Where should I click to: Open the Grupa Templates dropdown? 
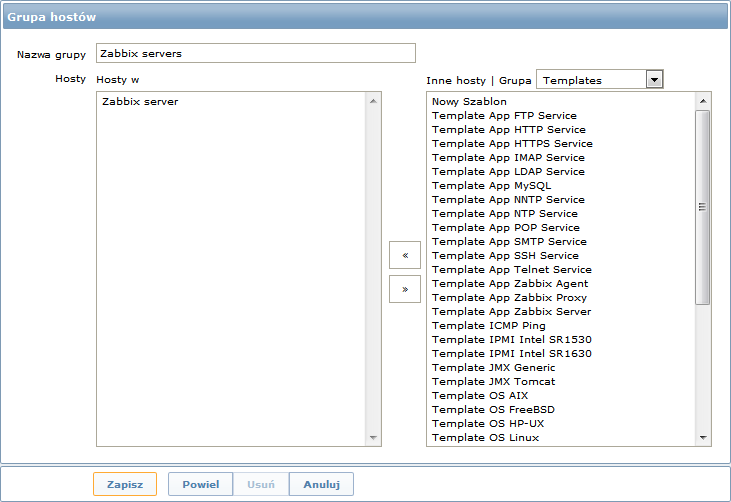point(600,80)
